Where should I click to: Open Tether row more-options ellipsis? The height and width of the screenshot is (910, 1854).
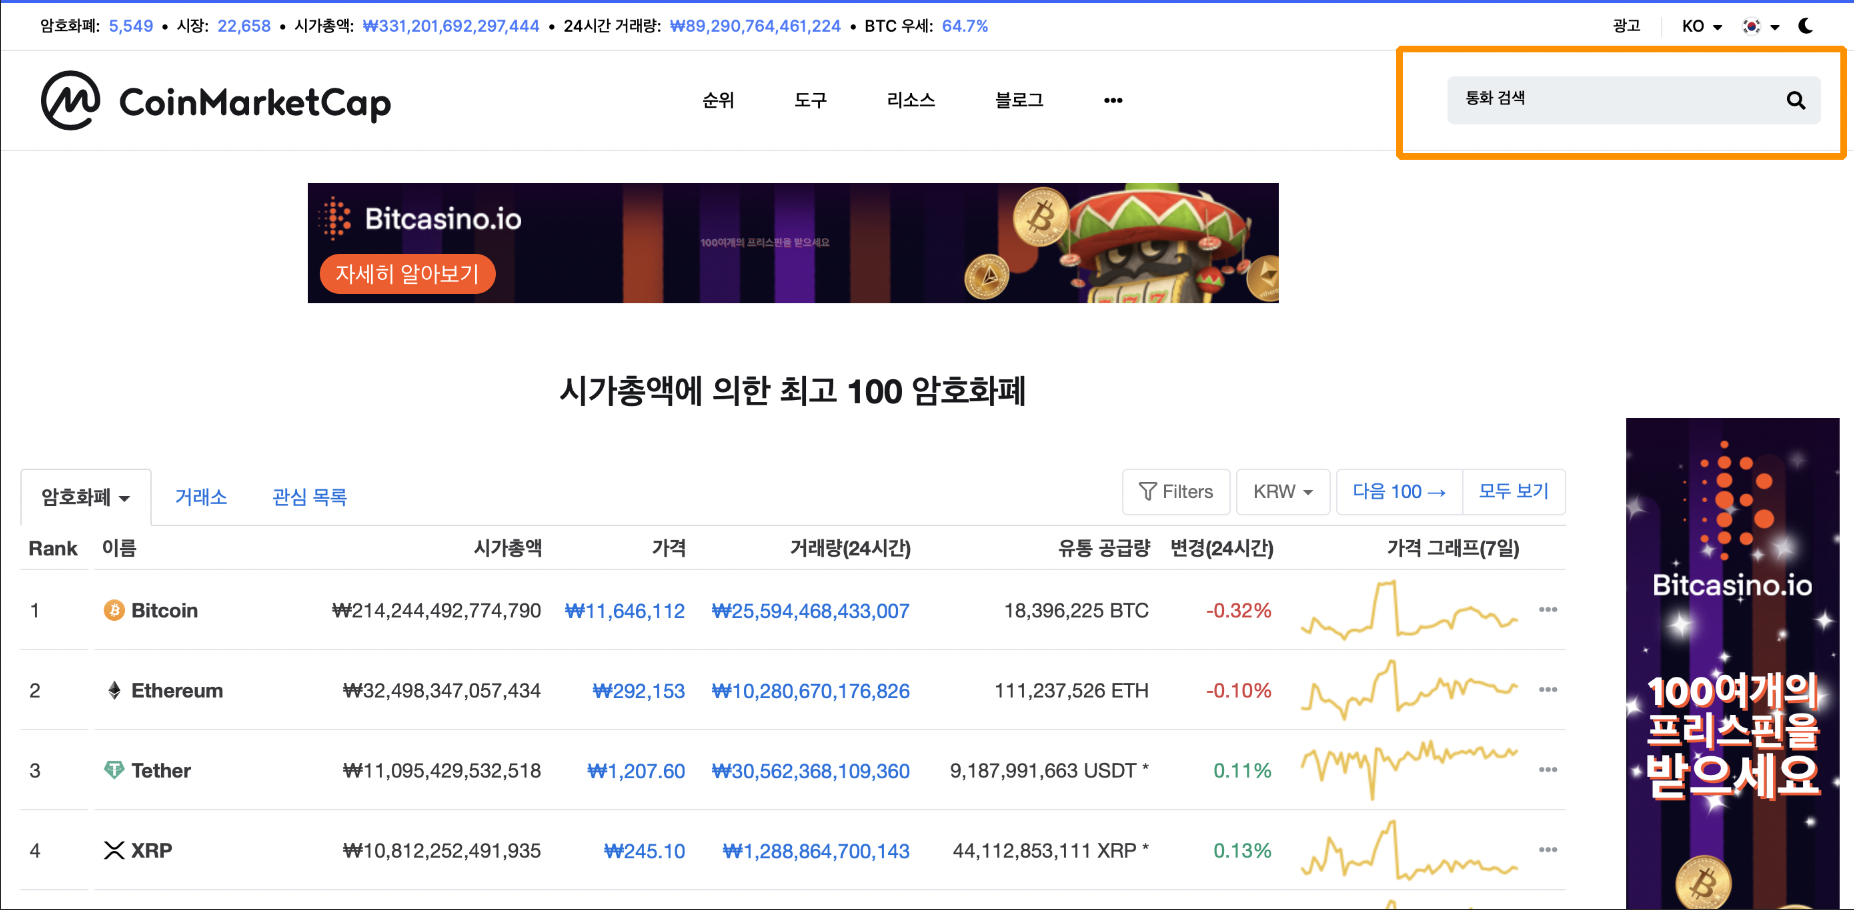tap(1548, 770)
